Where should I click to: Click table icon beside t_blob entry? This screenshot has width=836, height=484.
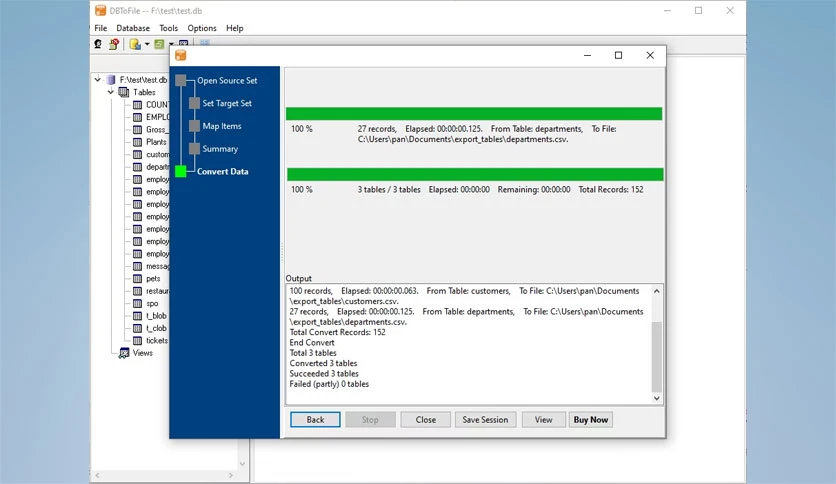137,316
